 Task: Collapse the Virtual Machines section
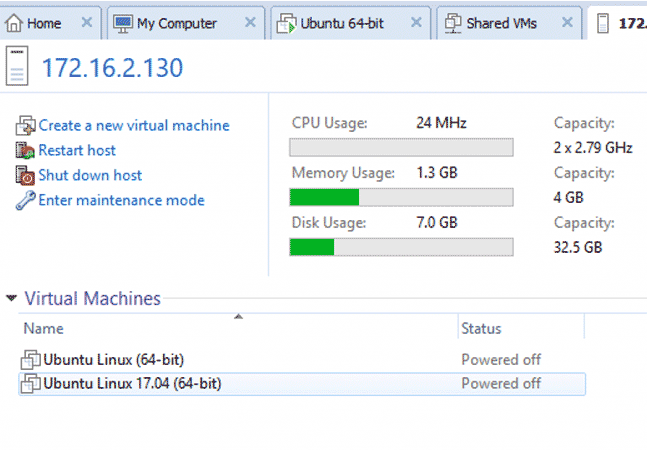click(x=11, y=298)
